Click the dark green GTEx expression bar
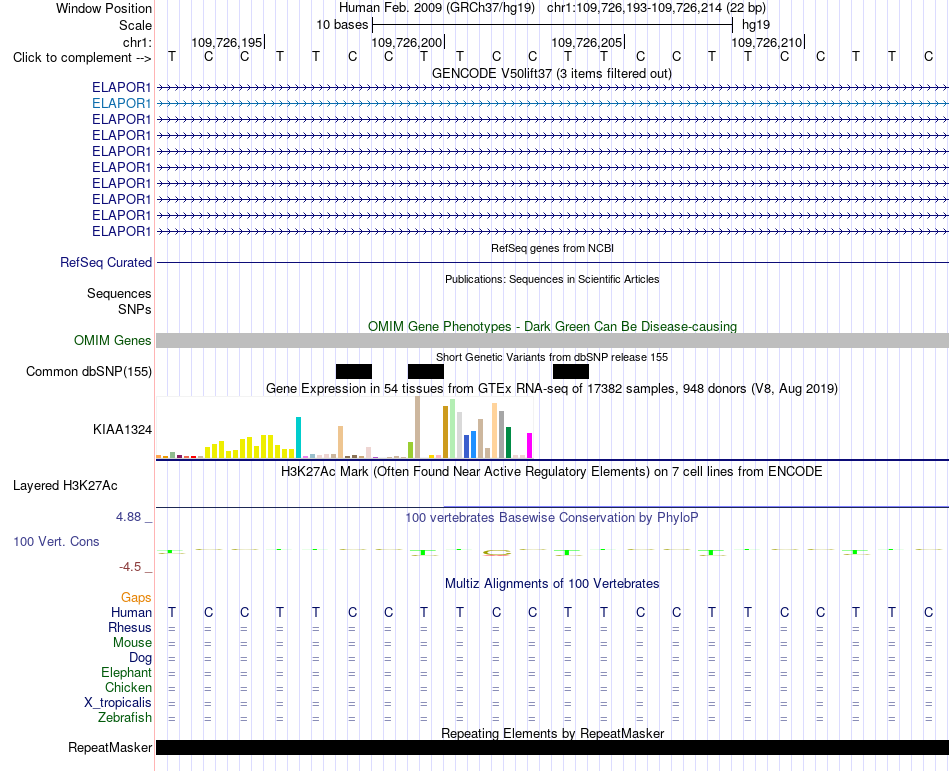This screenshot has width=950, height=771. tap(508, 442)
